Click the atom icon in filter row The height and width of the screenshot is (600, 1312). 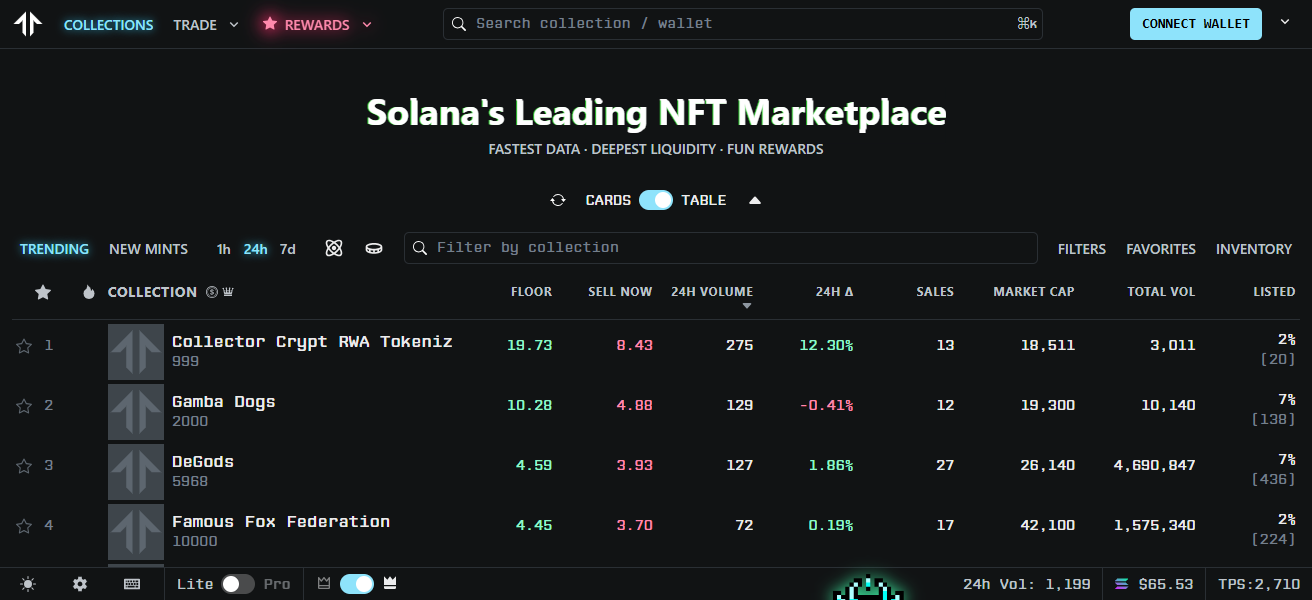click(x=334, y=248)
